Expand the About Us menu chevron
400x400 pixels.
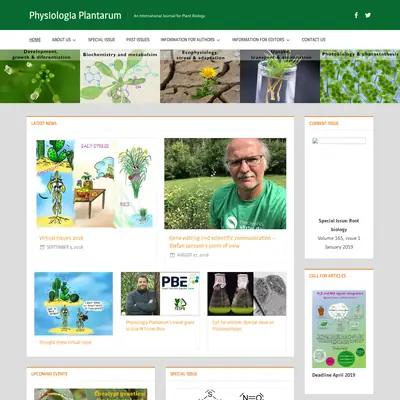pyautogui.click(x=74, y=40)
